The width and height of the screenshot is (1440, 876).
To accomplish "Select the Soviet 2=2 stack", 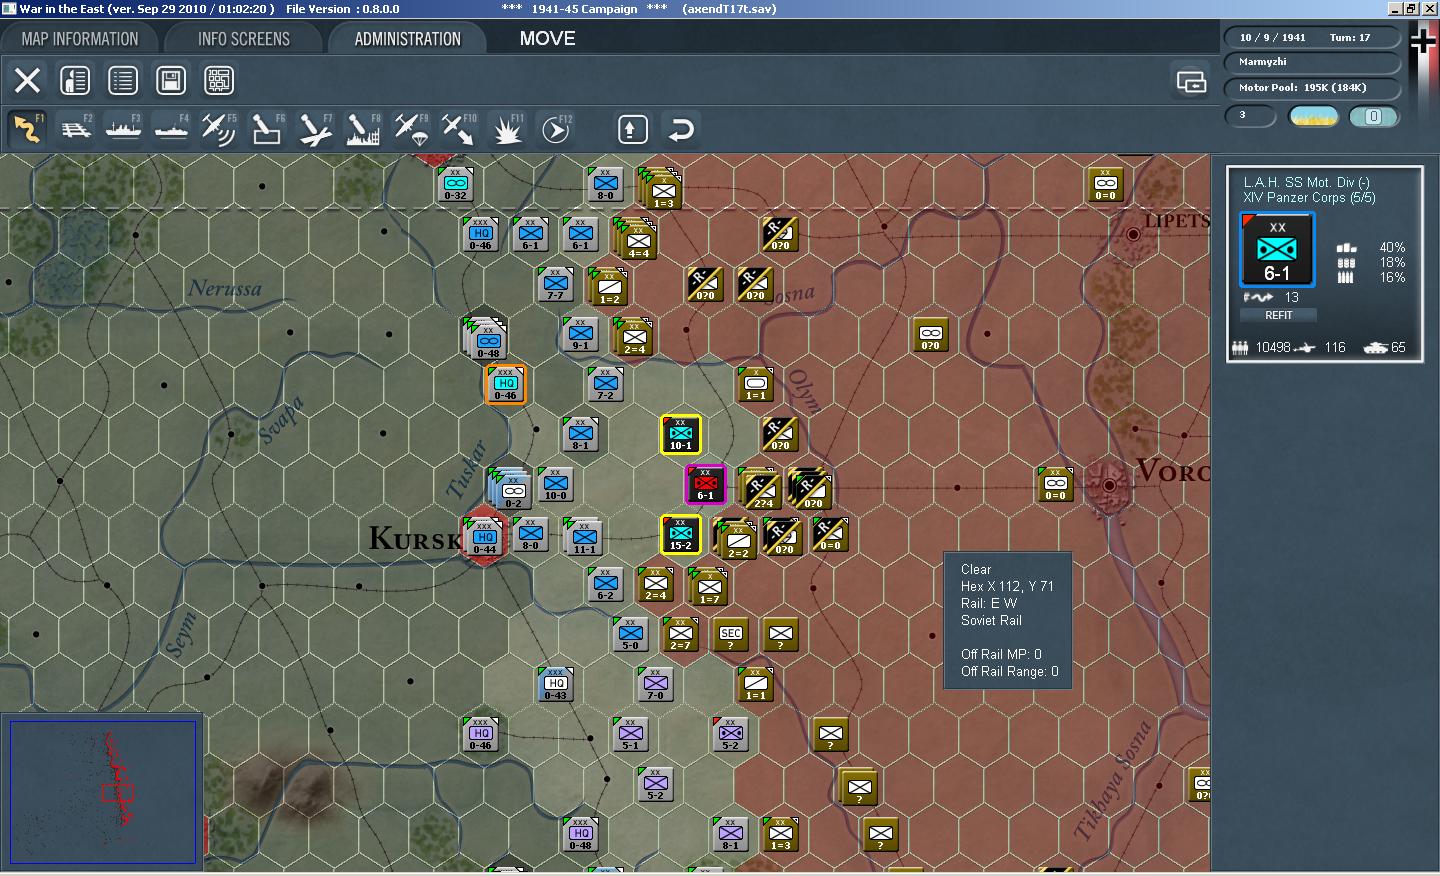I will tap(736, 540).
